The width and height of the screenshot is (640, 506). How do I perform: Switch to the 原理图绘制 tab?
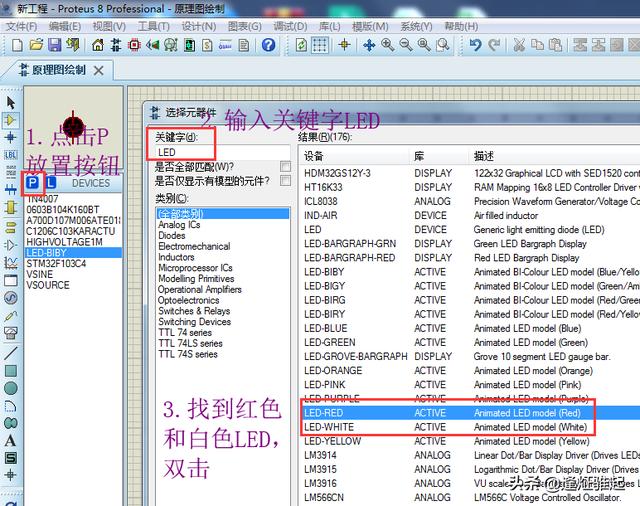(x=58, y=70)
